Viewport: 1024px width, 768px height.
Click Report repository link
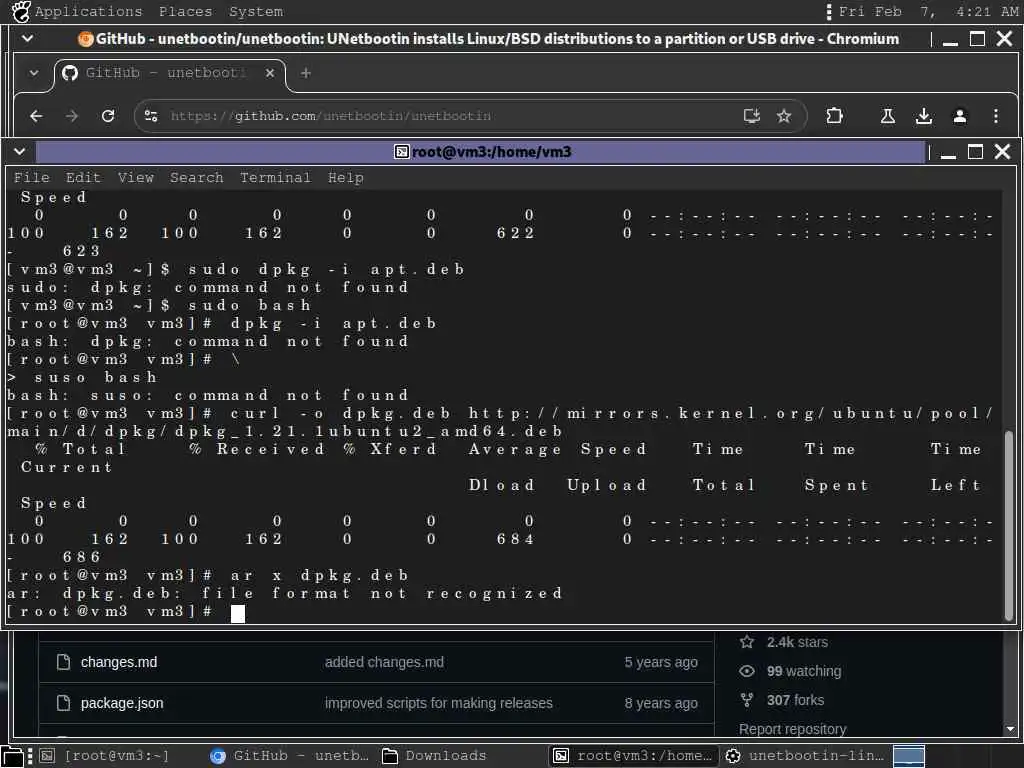tap(792, 729)
